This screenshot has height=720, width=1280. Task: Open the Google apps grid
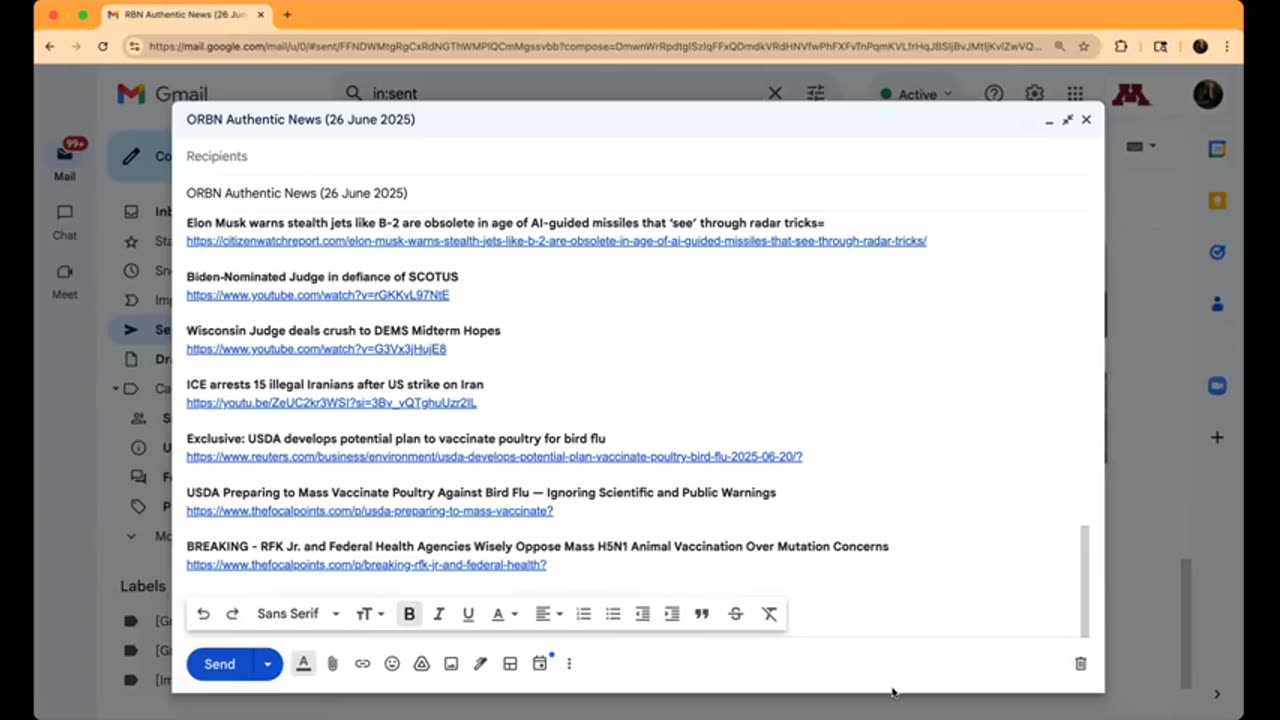point(1075,93)
